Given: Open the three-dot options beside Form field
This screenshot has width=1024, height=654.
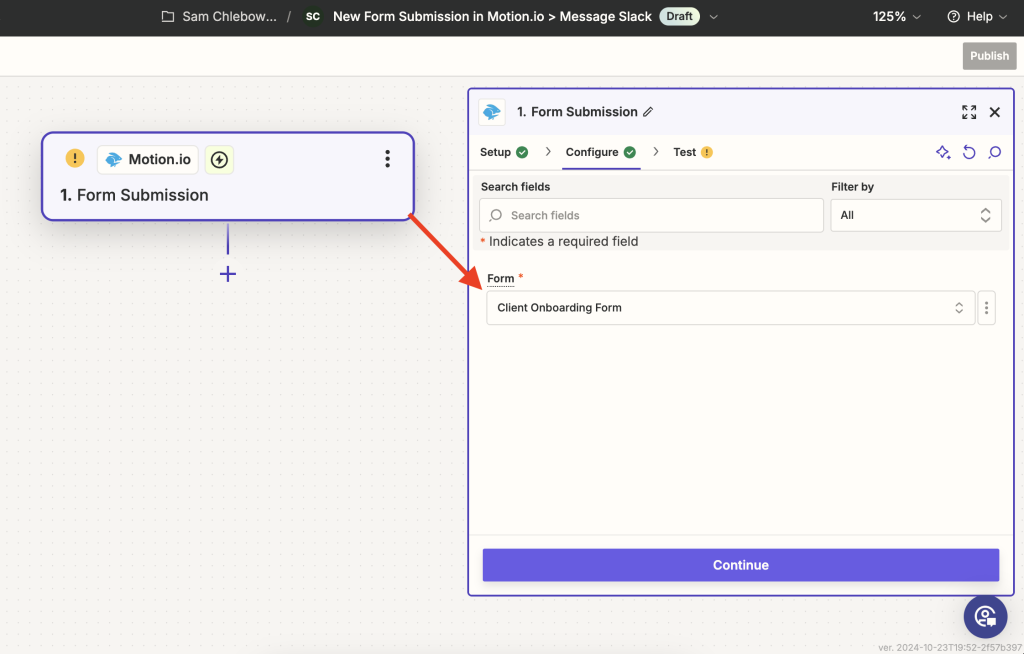Looking at the screenshot, I should click(x=986, y=308).
